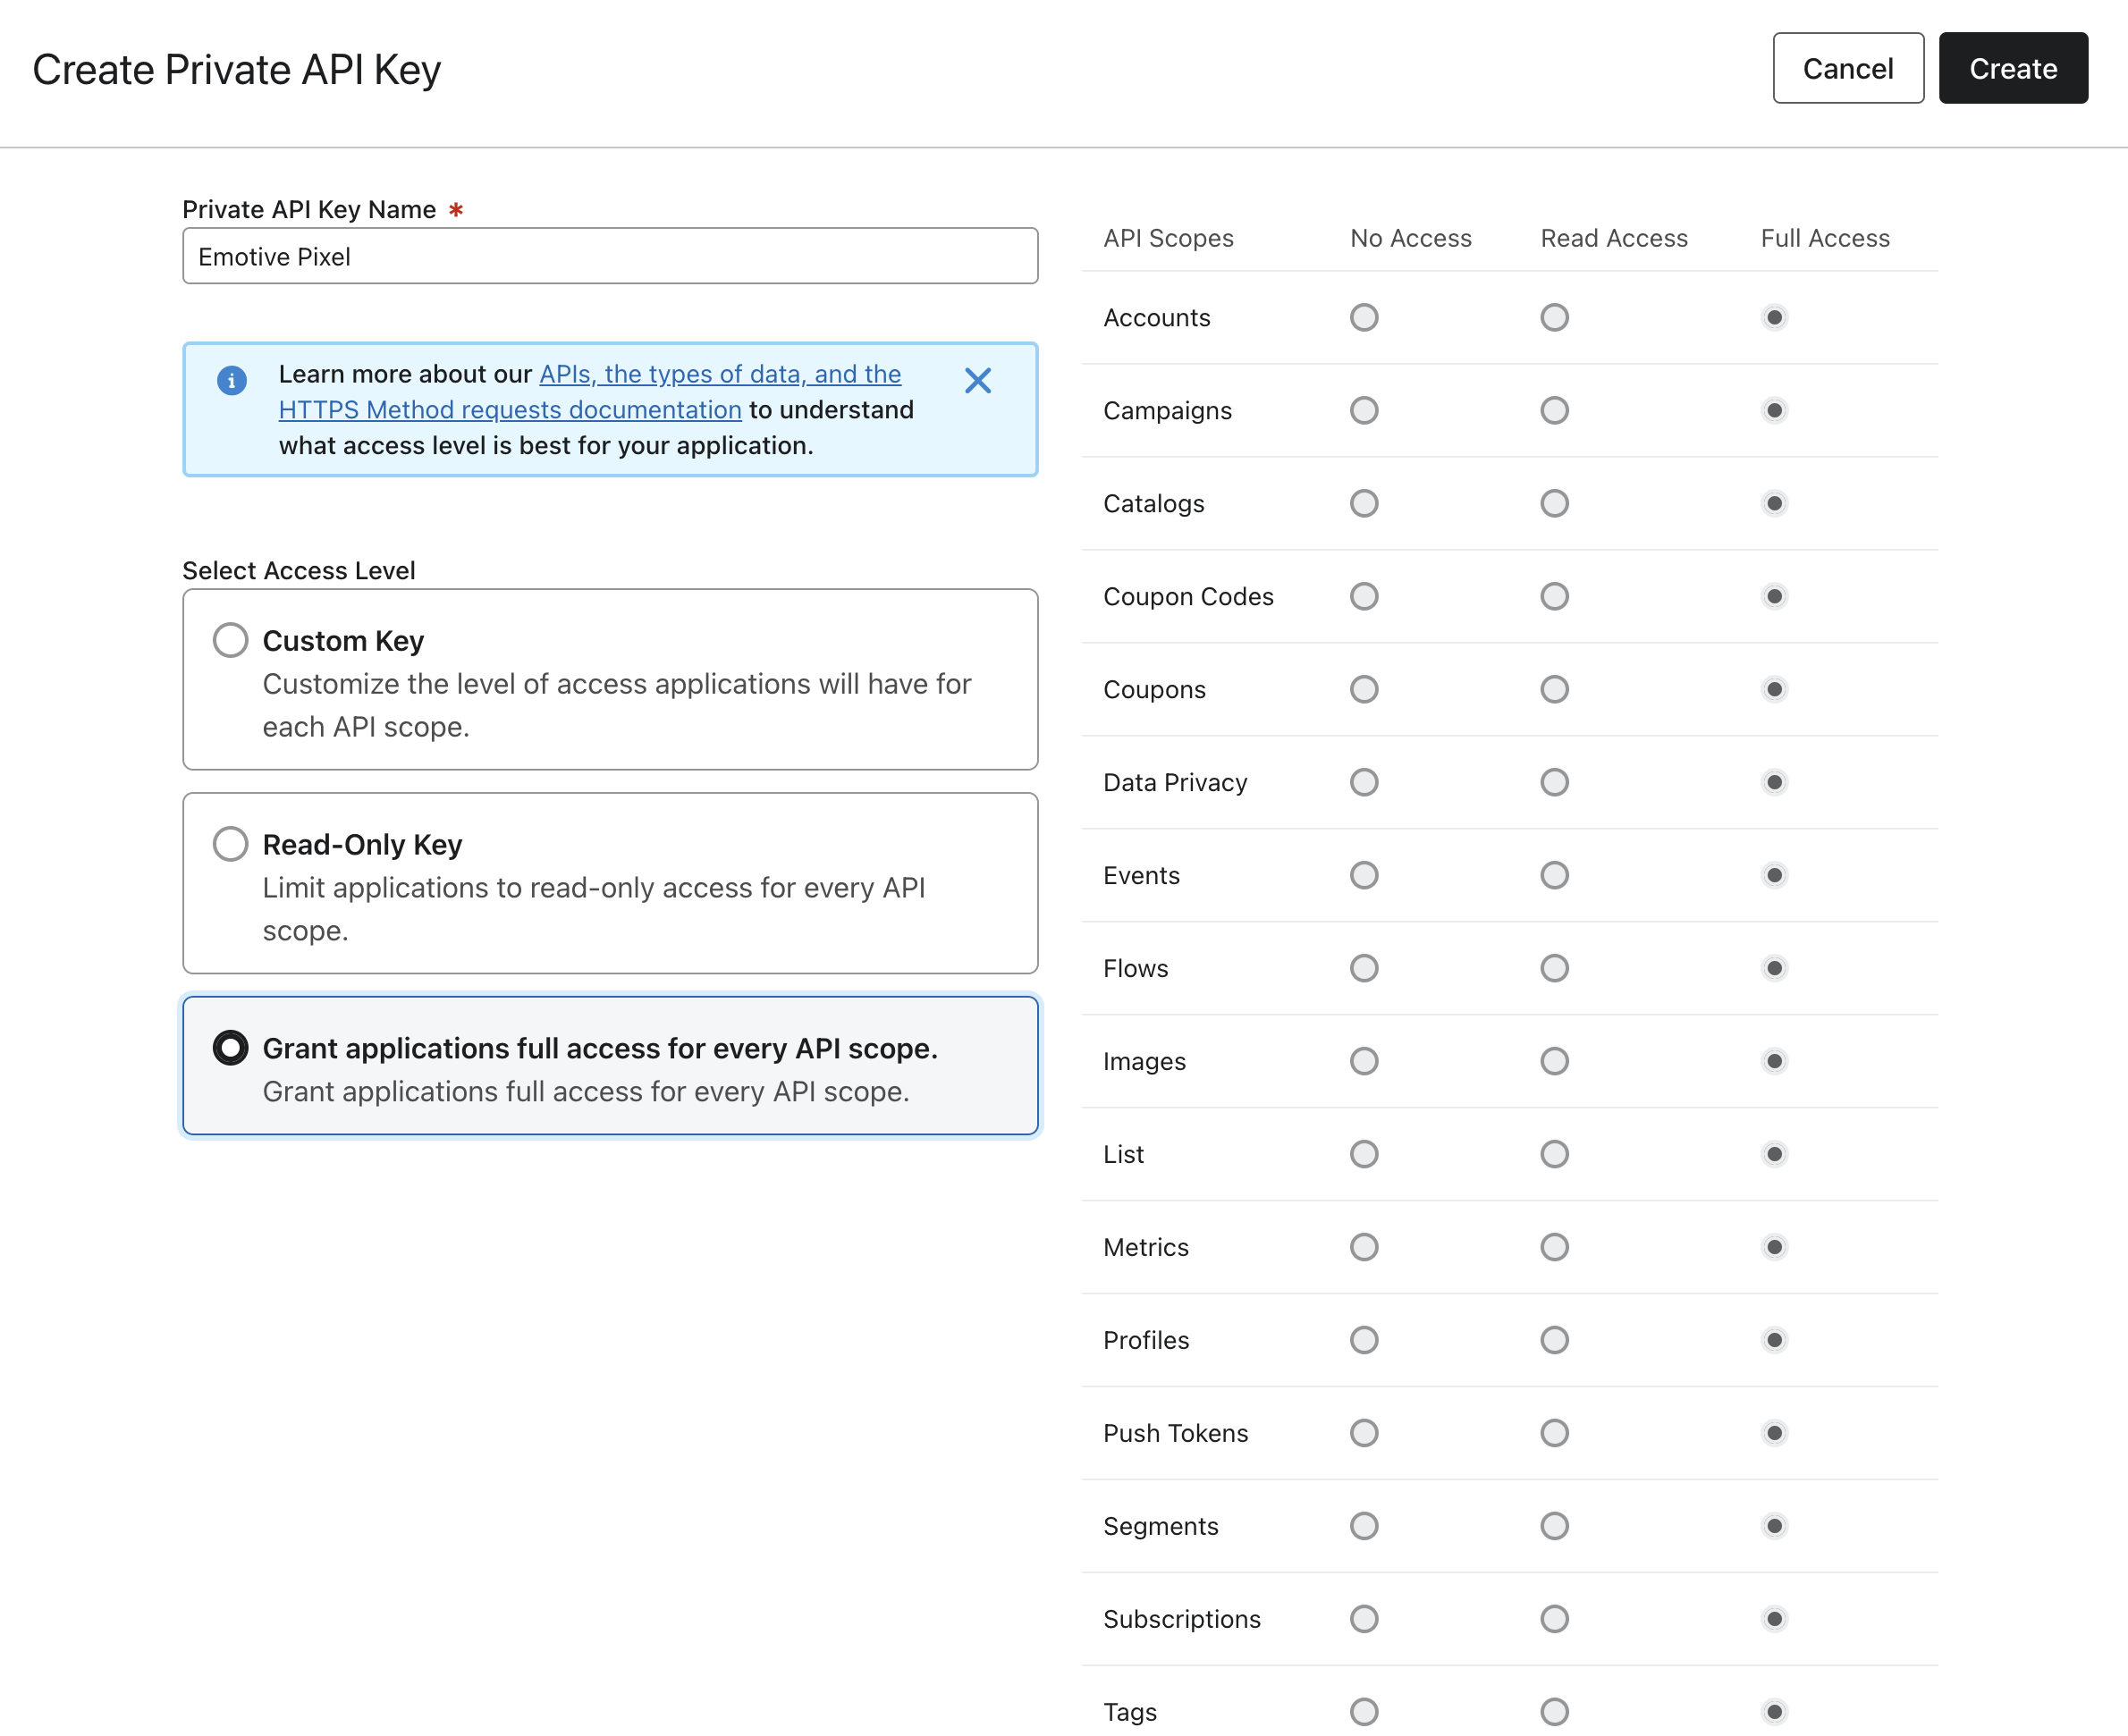
Task: Select full access for every API scope
Action: point(230,1048)
